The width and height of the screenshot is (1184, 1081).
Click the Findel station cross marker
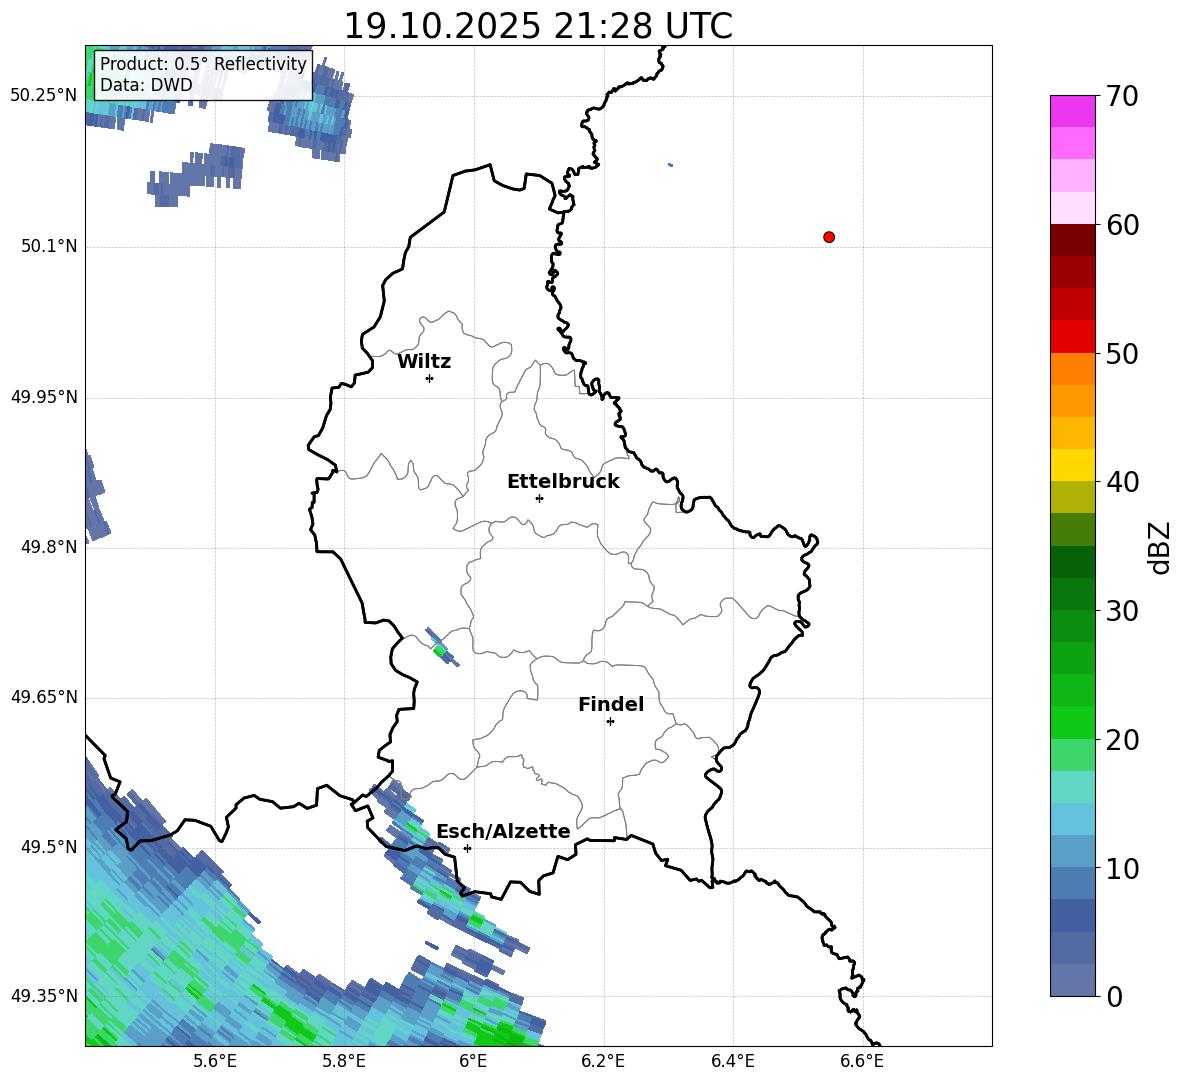(610, 722)
